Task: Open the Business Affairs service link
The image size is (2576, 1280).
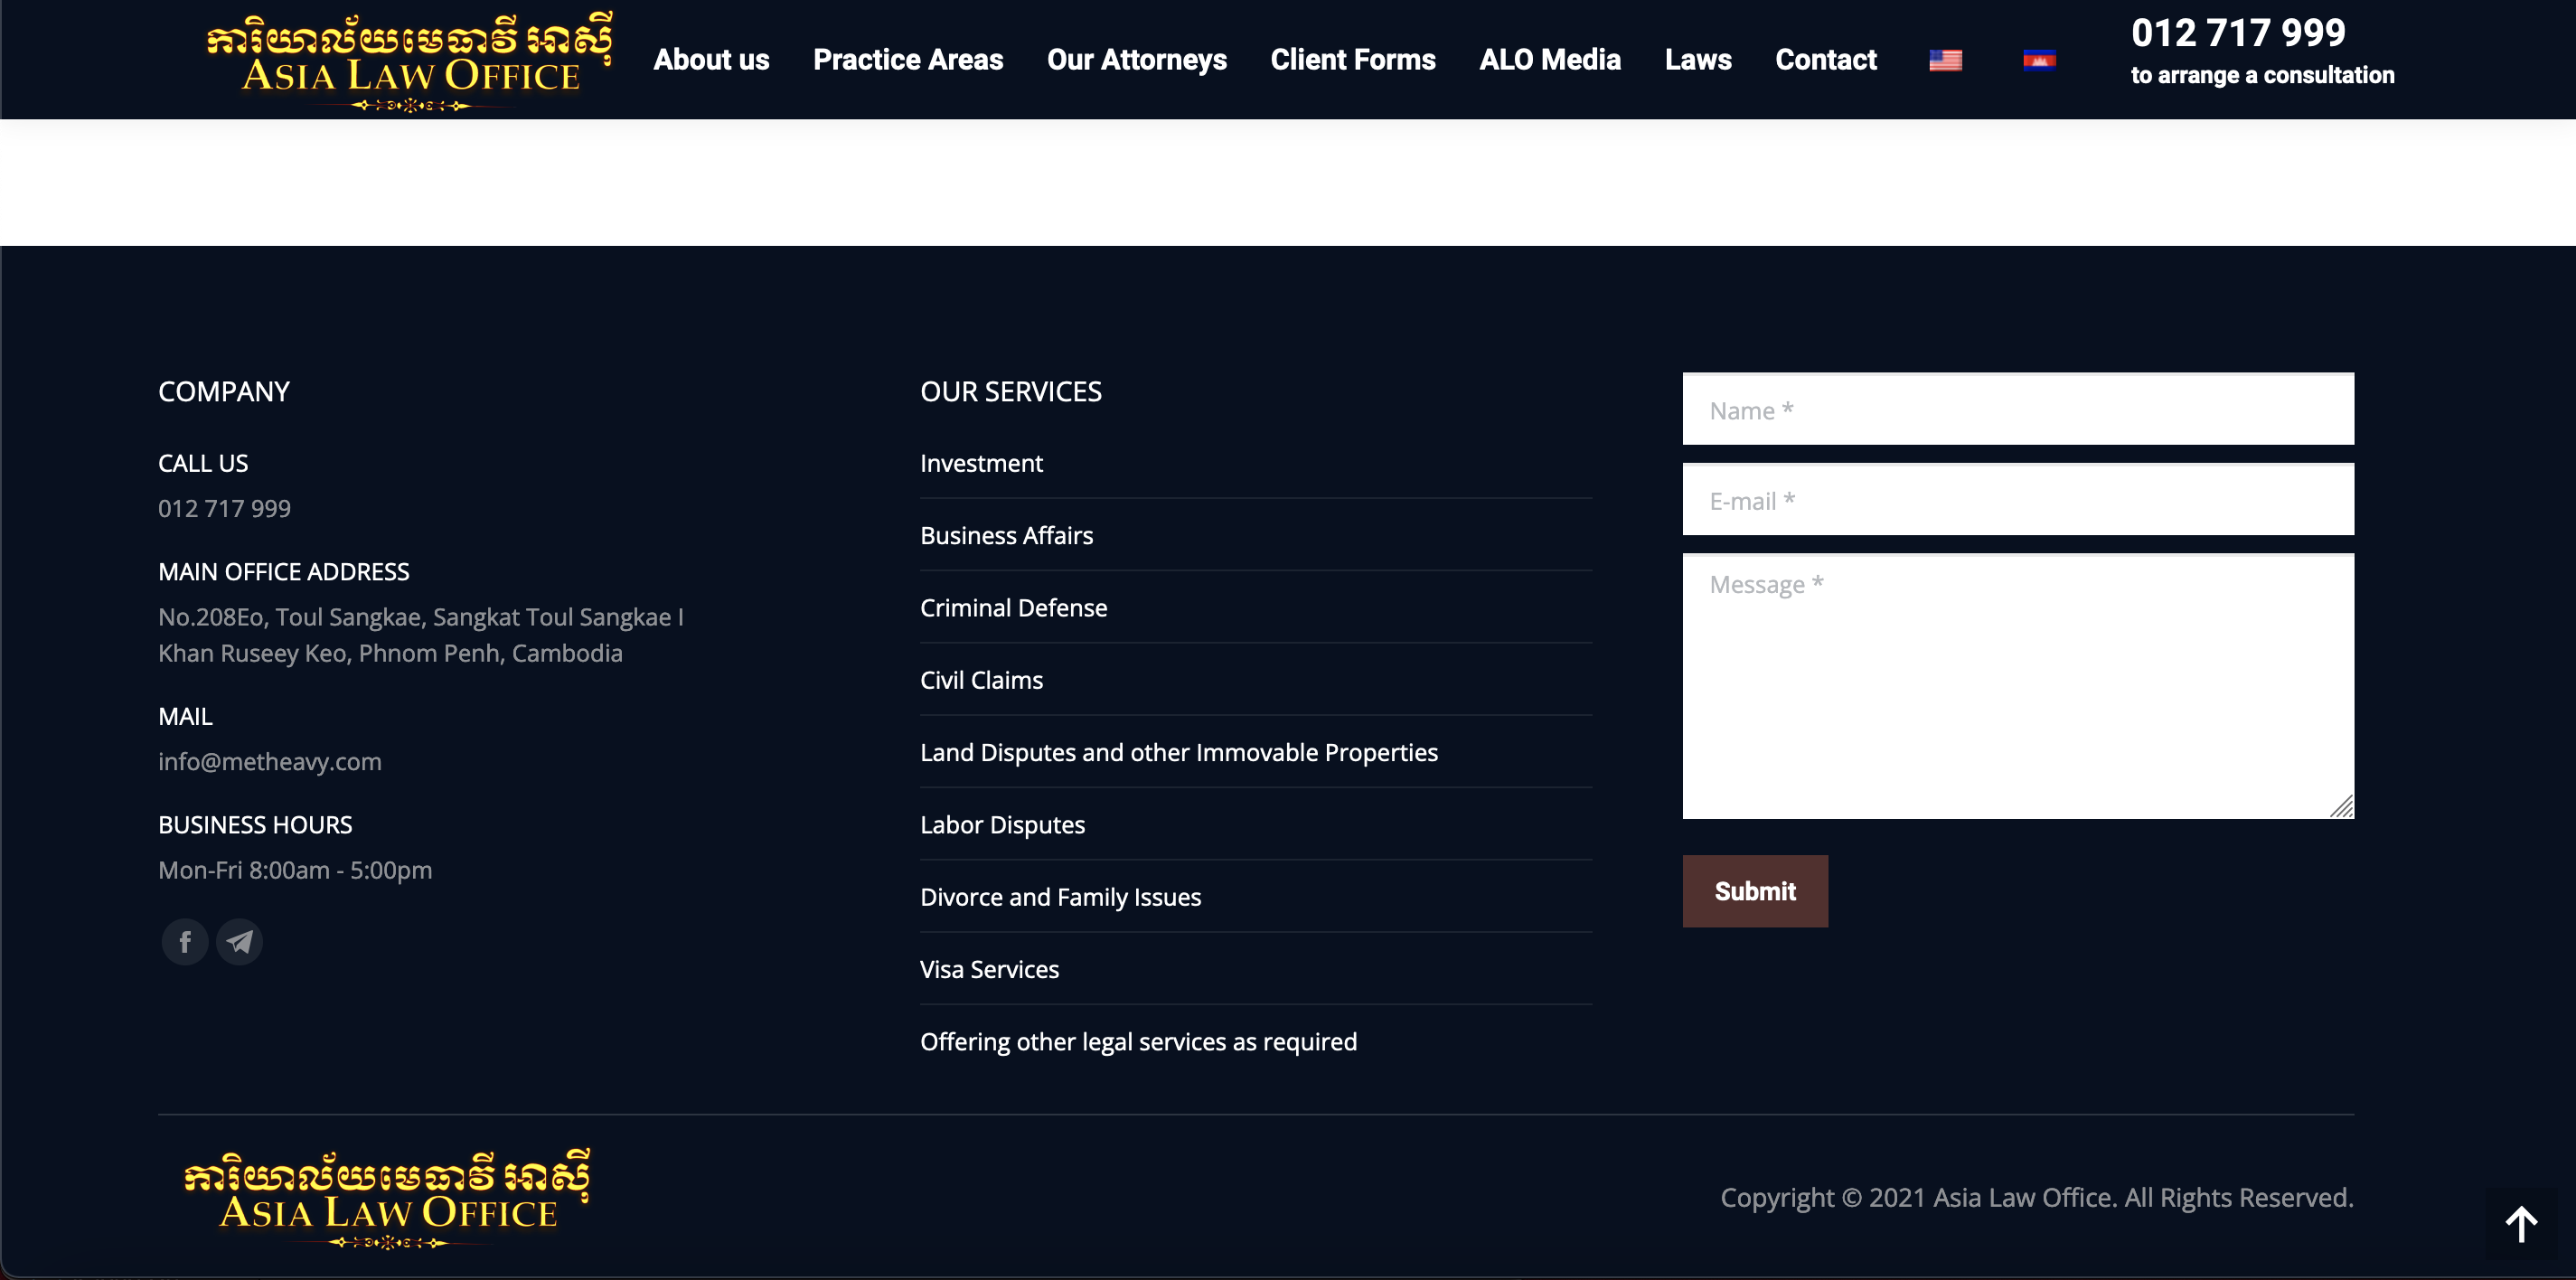Action: click(1006, 535)
